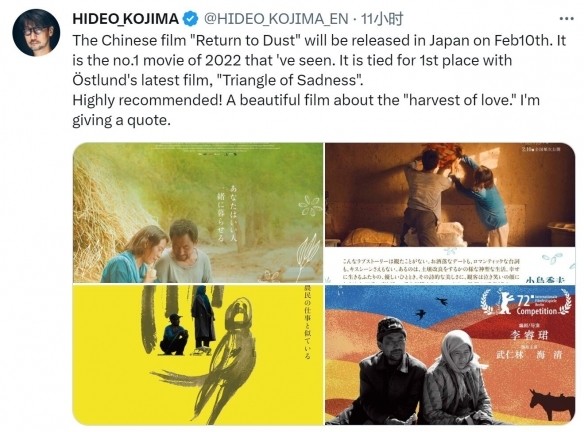Open the bottom-right desert illustration poster

(450, 355)
